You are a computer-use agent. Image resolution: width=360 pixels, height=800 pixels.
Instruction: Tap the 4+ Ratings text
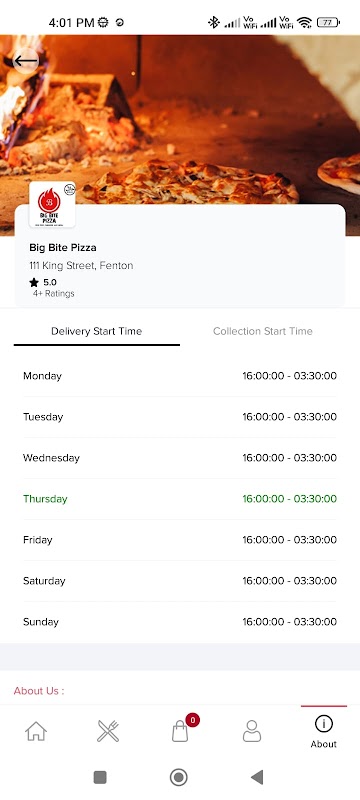point(54,293)
